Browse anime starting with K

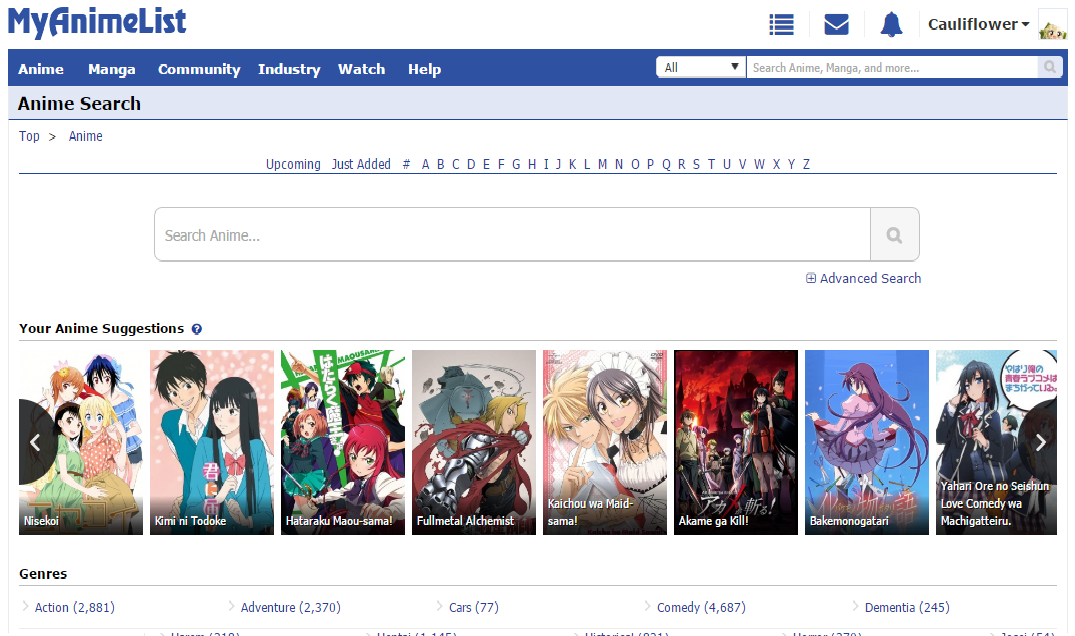coord(572,164)
